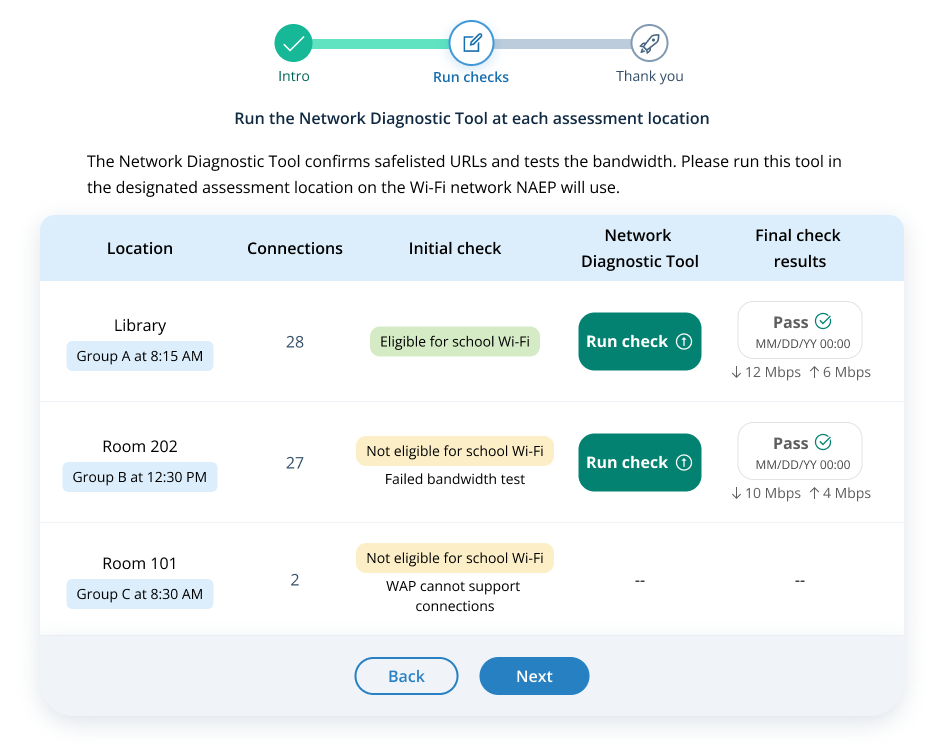Viewport: 944px width, 756px height.
Task: Click the upload arrow icon in Room 202's Run check
Action: 684,463
